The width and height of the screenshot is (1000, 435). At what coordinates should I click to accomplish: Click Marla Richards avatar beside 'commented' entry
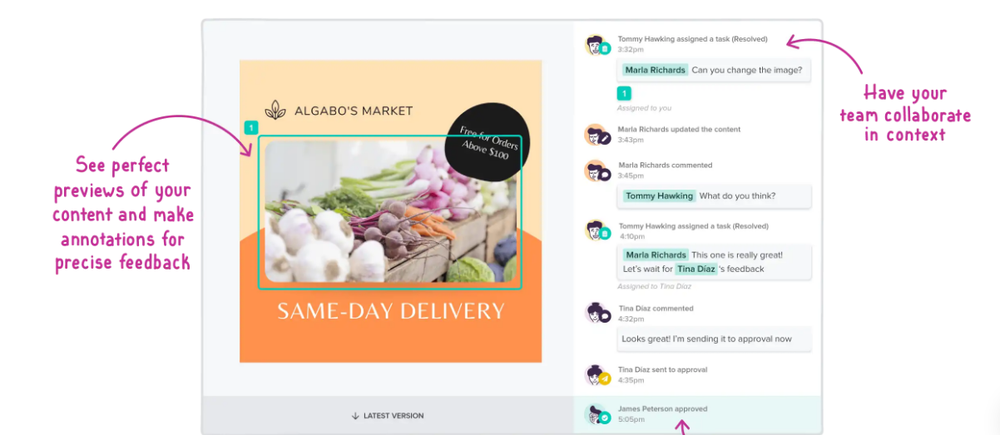[x=597, y=170]
